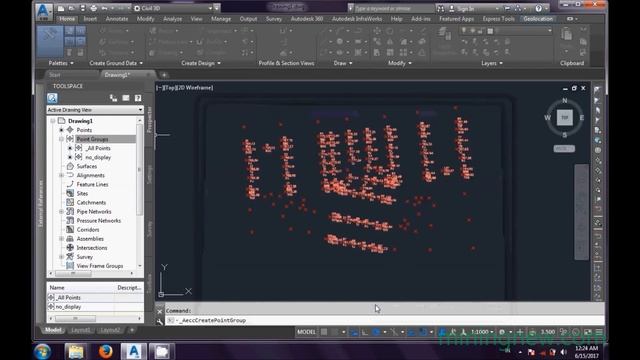
Task: Switch to the Start file tab
Action: point(55,75)
